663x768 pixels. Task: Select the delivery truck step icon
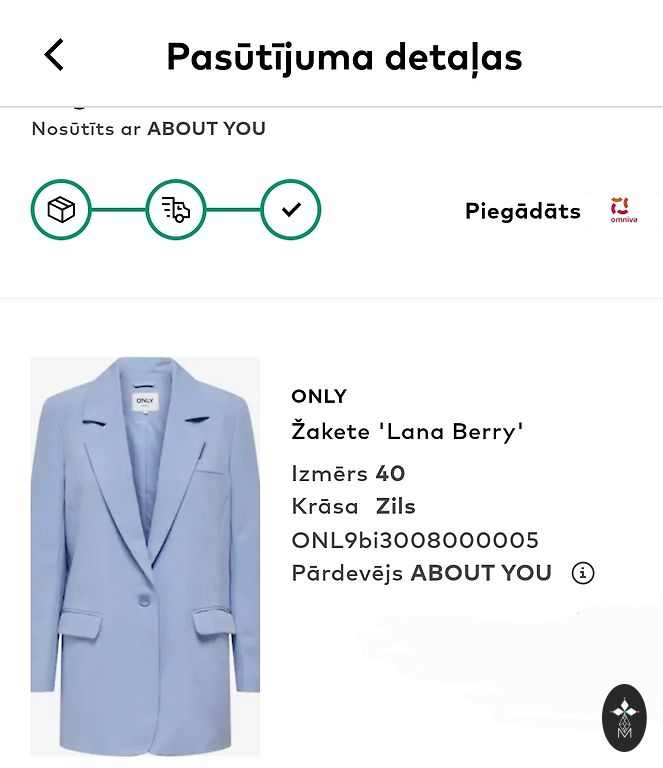(x=176, y=210)
